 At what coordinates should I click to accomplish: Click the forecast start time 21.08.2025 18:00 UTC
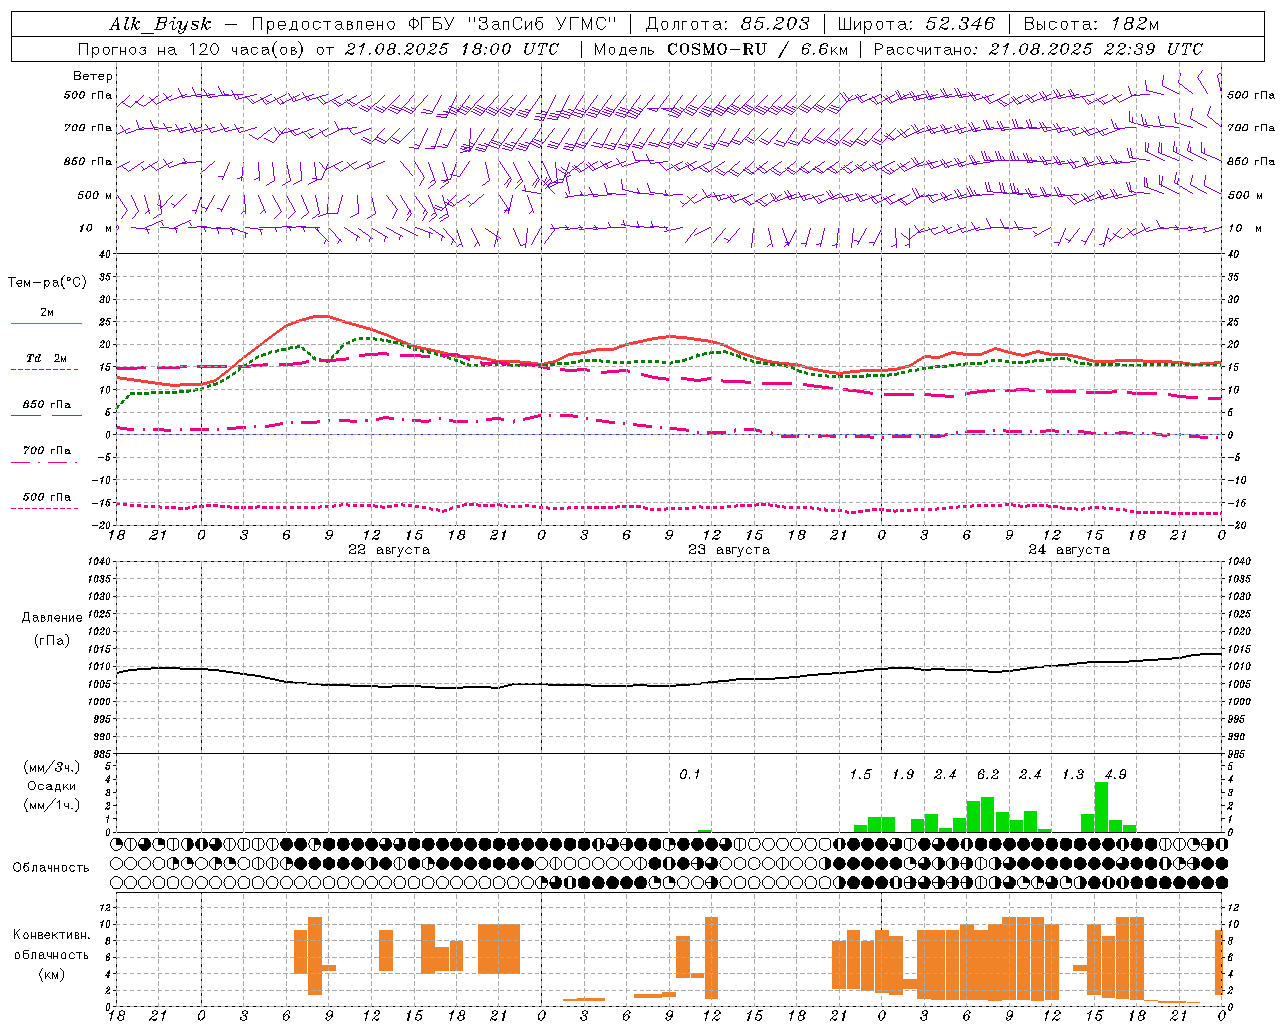click(x=452, y=49)
